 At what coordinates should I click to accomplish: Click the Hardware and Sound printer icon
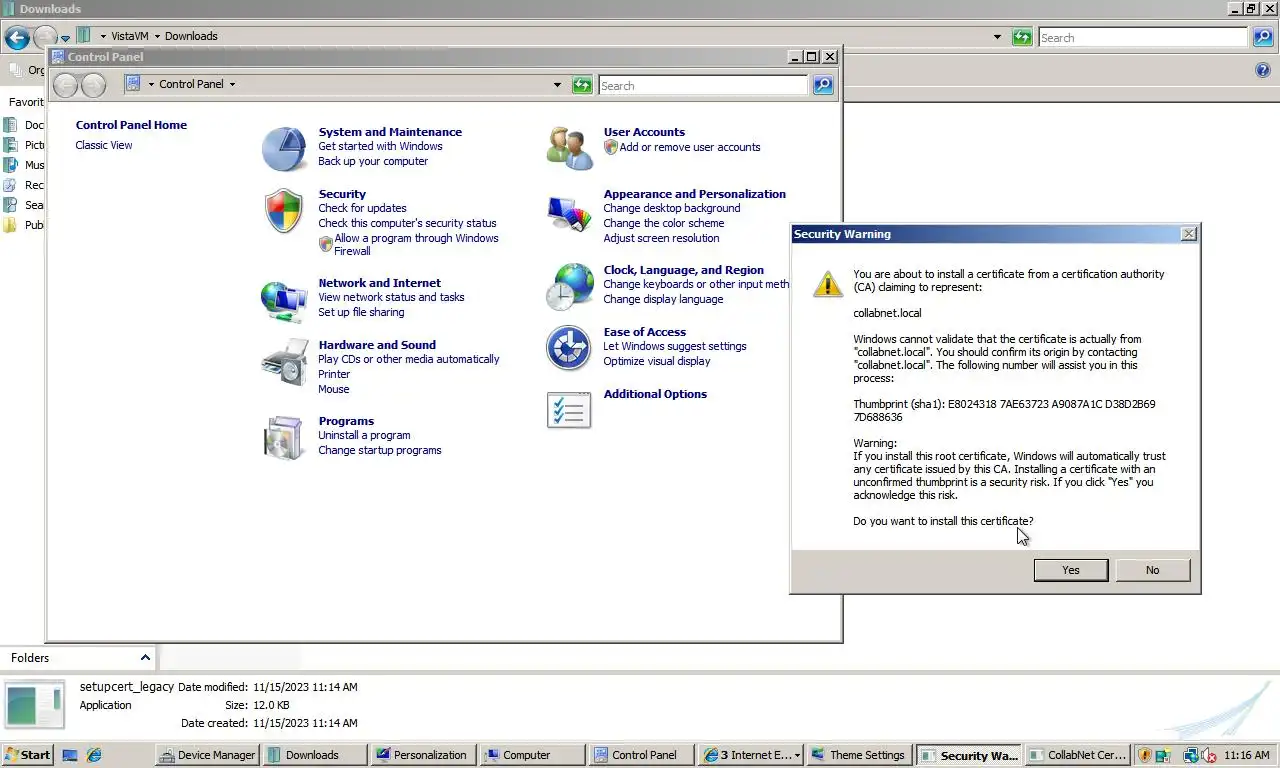tap(284, 362)
